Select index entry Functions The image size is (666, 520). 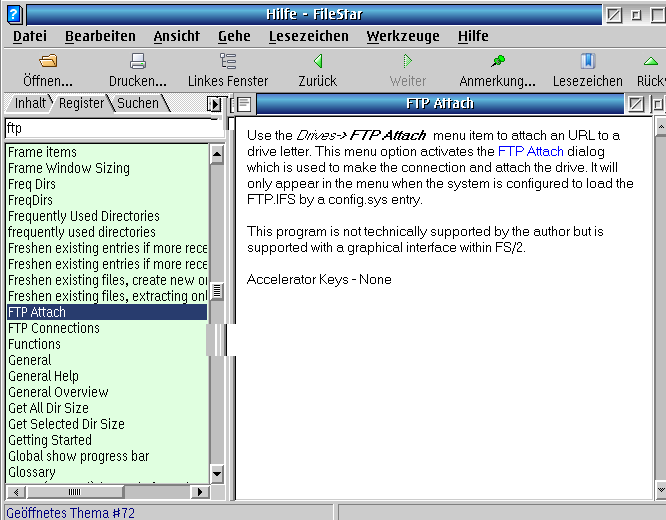107,344
